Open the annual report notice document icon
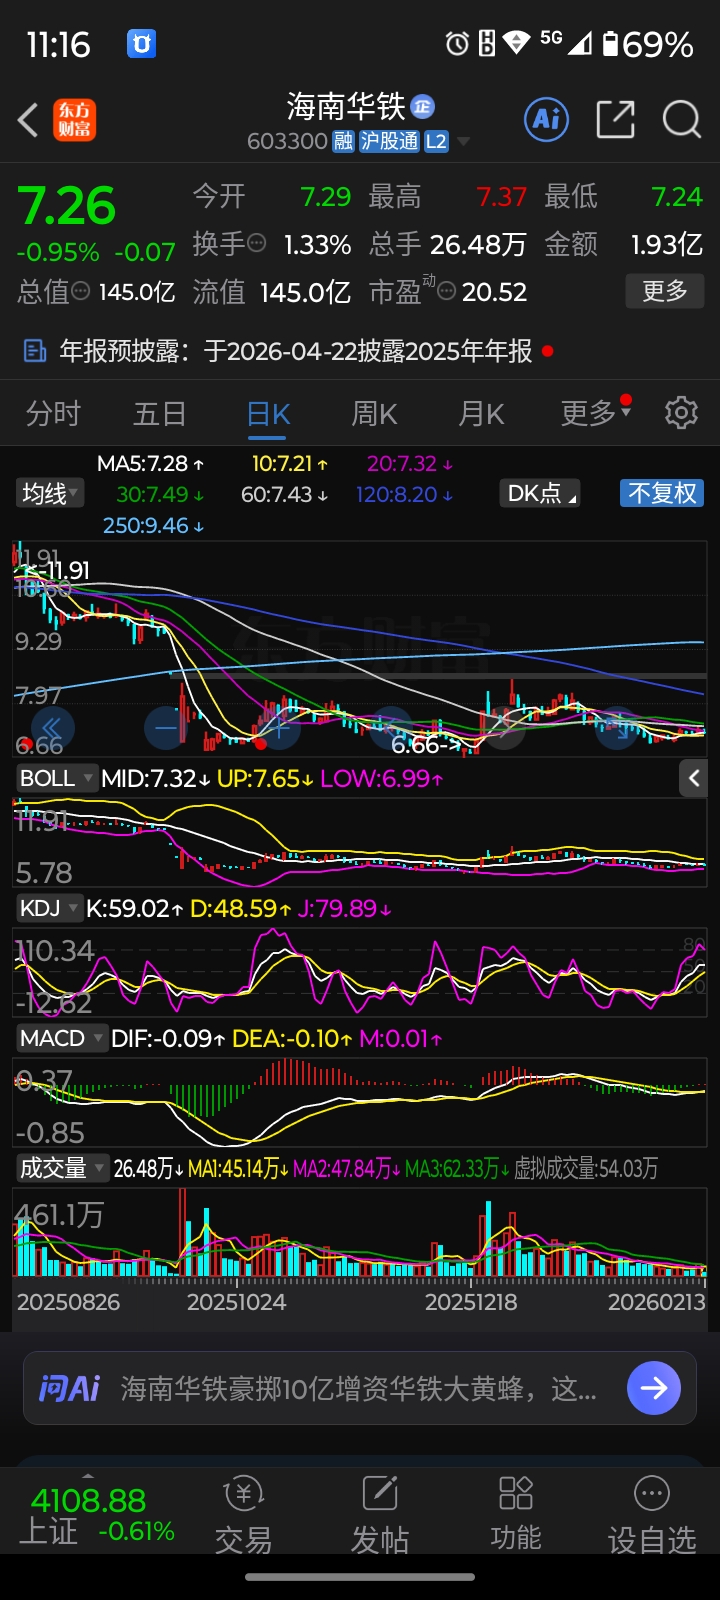Image resolution: width=720 pixels, height=1600 pixels. tap(35, 351)
